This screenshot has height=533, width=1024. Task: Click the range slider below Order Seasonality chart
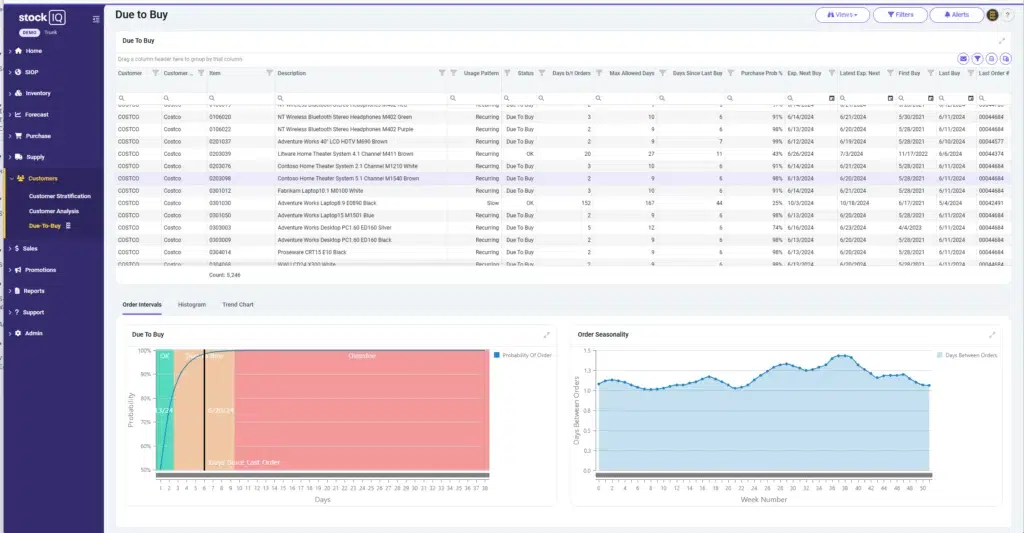pos(763,476)
